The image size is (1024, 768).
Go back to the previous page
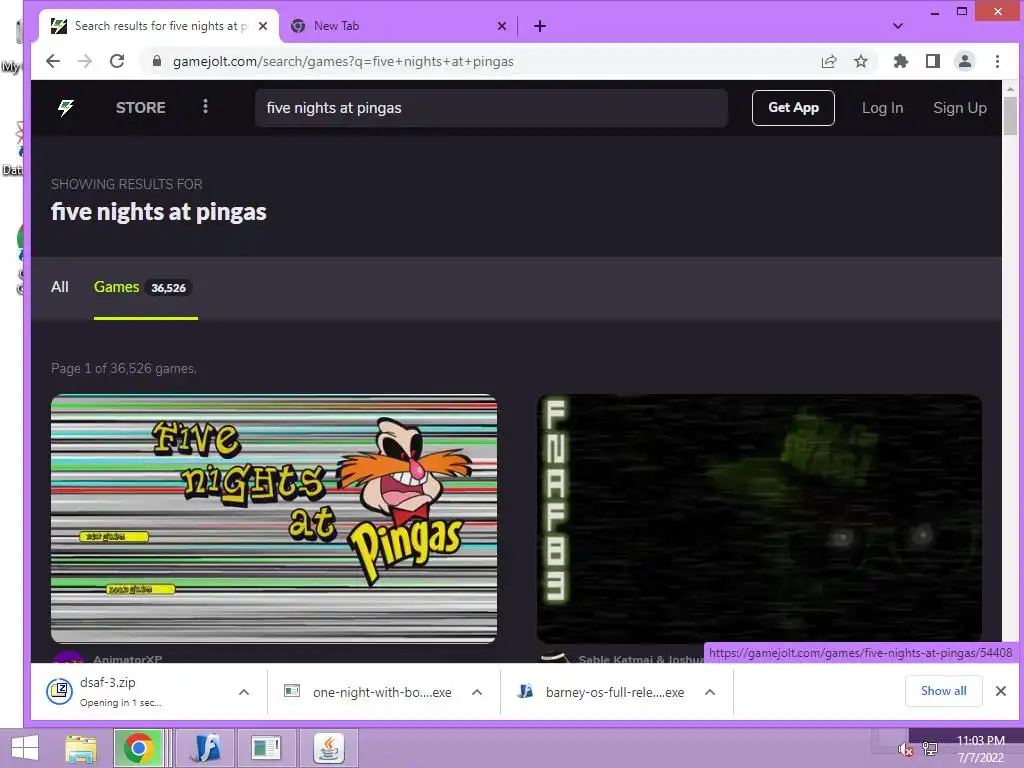pyautogui.click(x=53, y=61)
